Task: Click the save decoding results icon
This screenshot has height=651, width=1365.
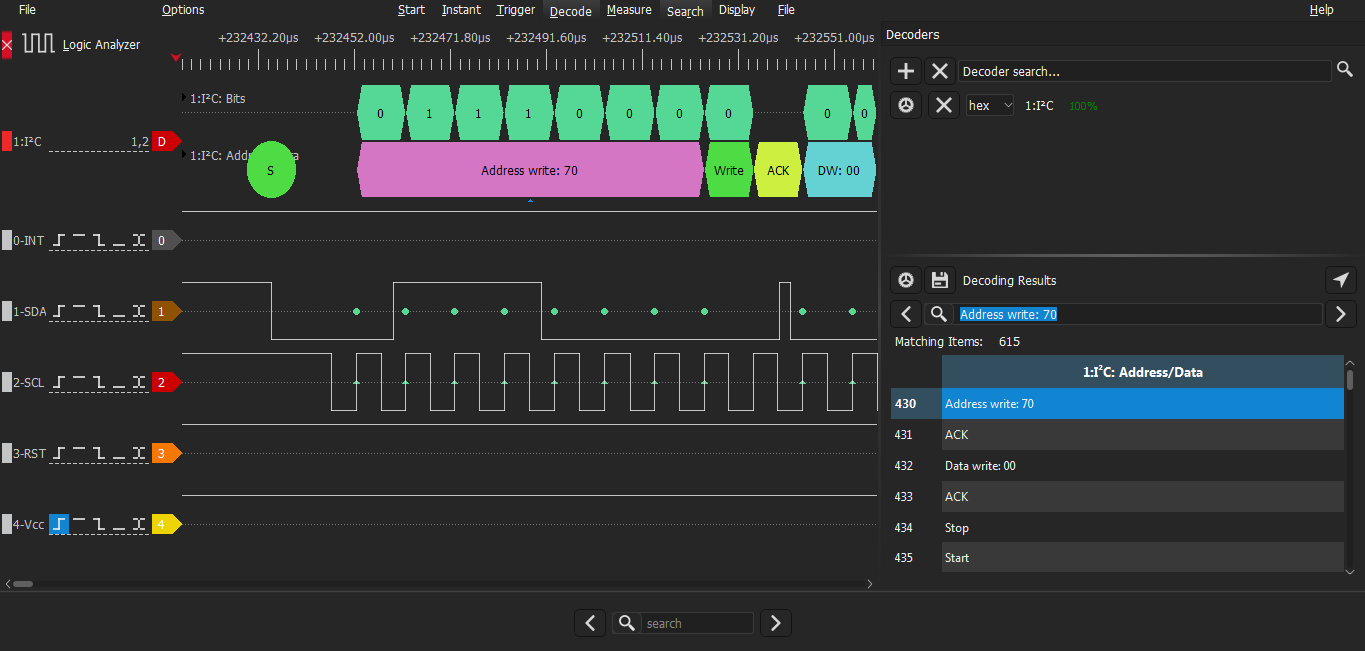Action: (939, 280)
